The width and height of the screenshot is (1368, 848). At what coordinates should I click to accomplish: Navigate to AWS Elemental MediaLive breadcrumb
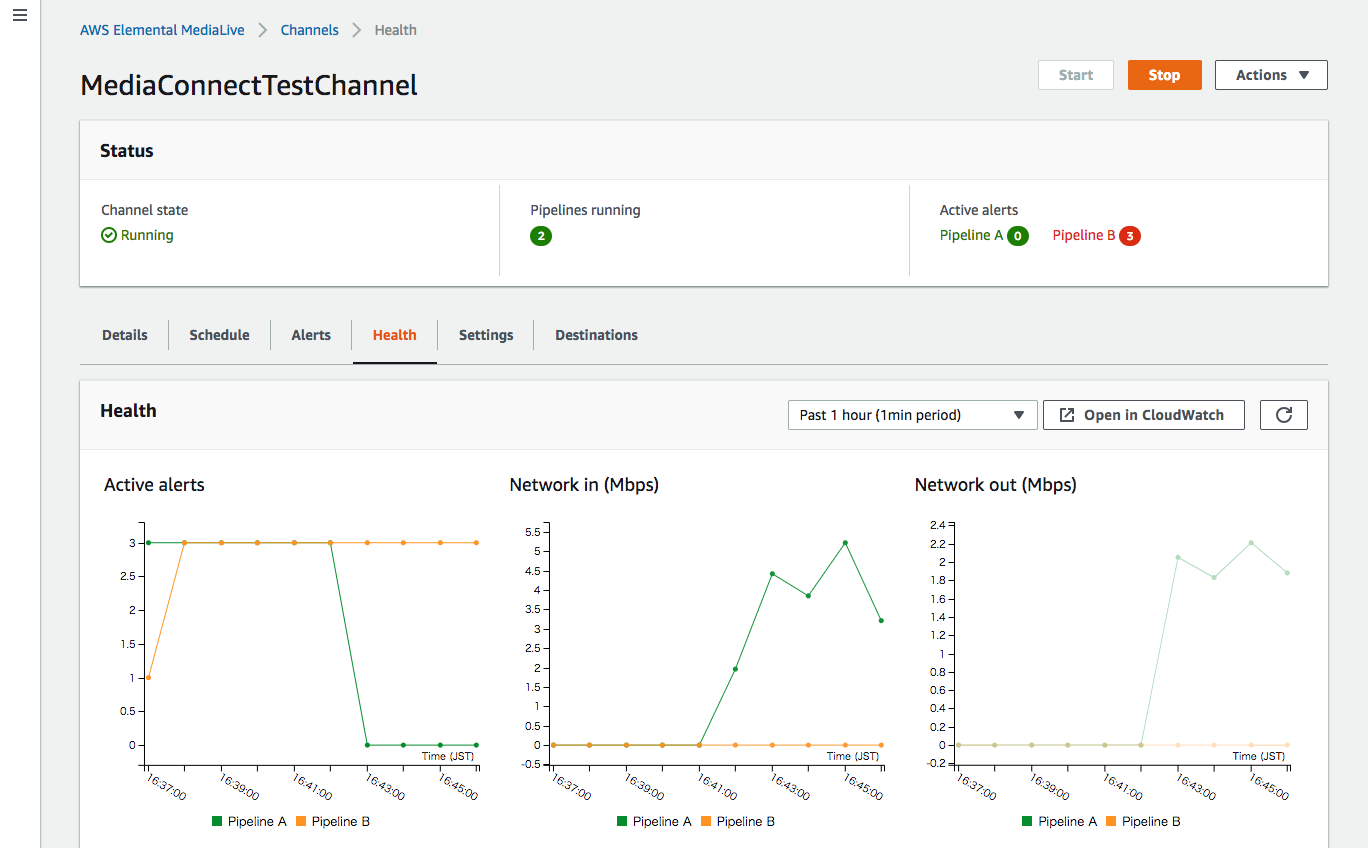162,30
